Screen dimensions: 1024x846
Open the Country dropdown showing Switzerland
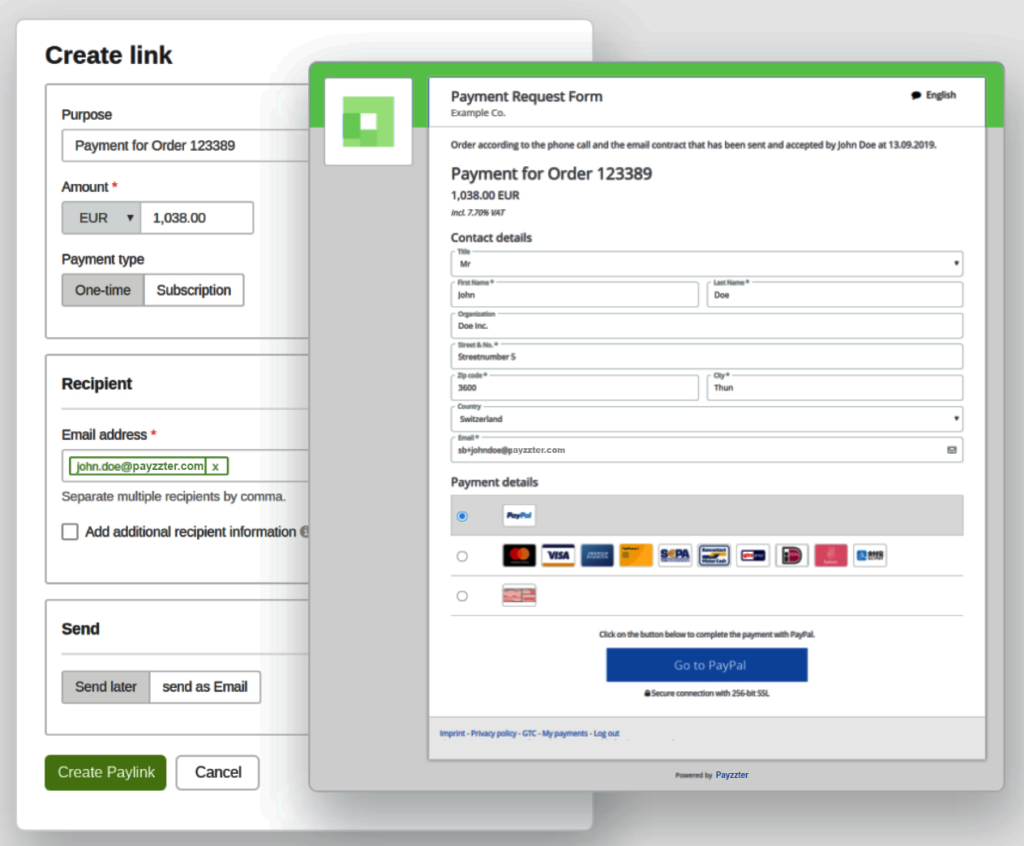click(705, 418)
